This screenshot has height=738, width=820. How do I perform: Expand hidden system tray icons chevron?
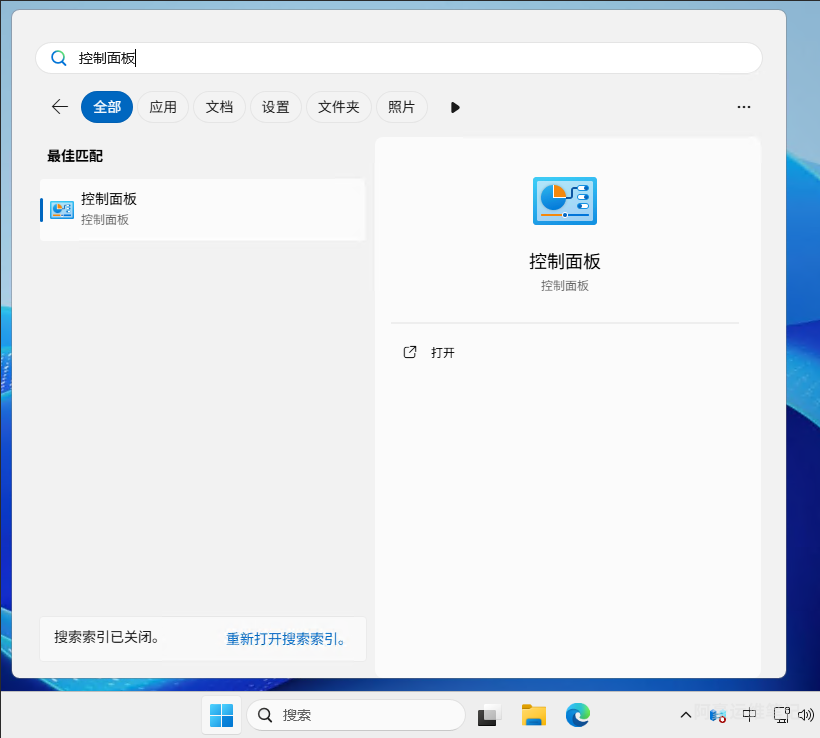686,715
